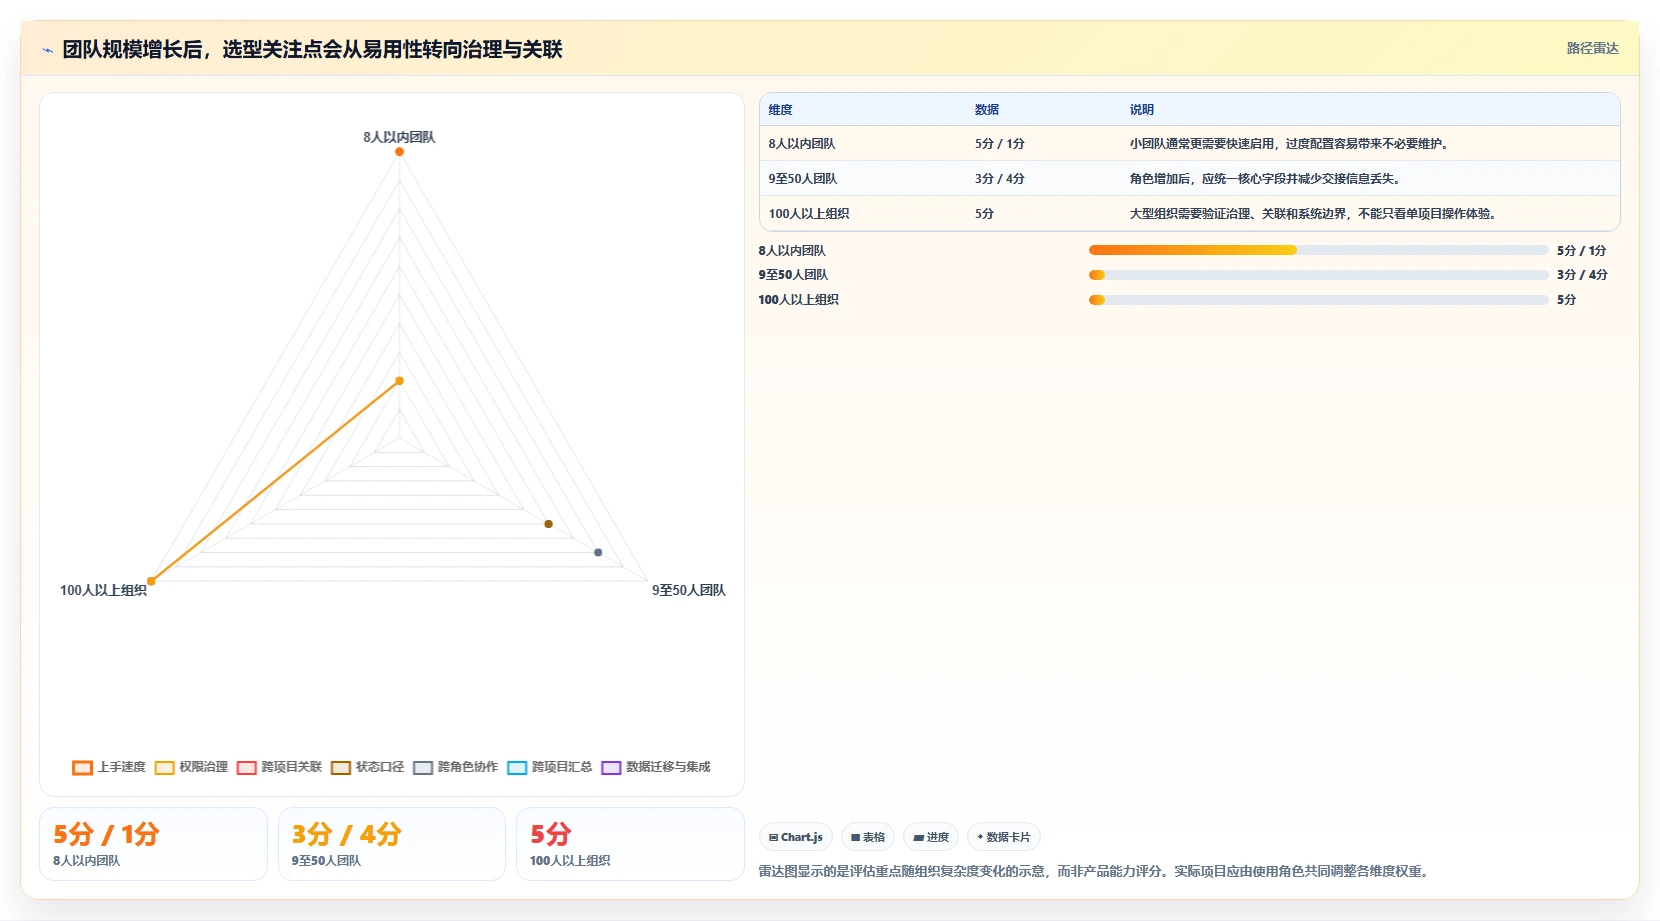Click the 8人以内团队 label beside the progress bars
Screen dimensions: 1660x921
[792, 251]
